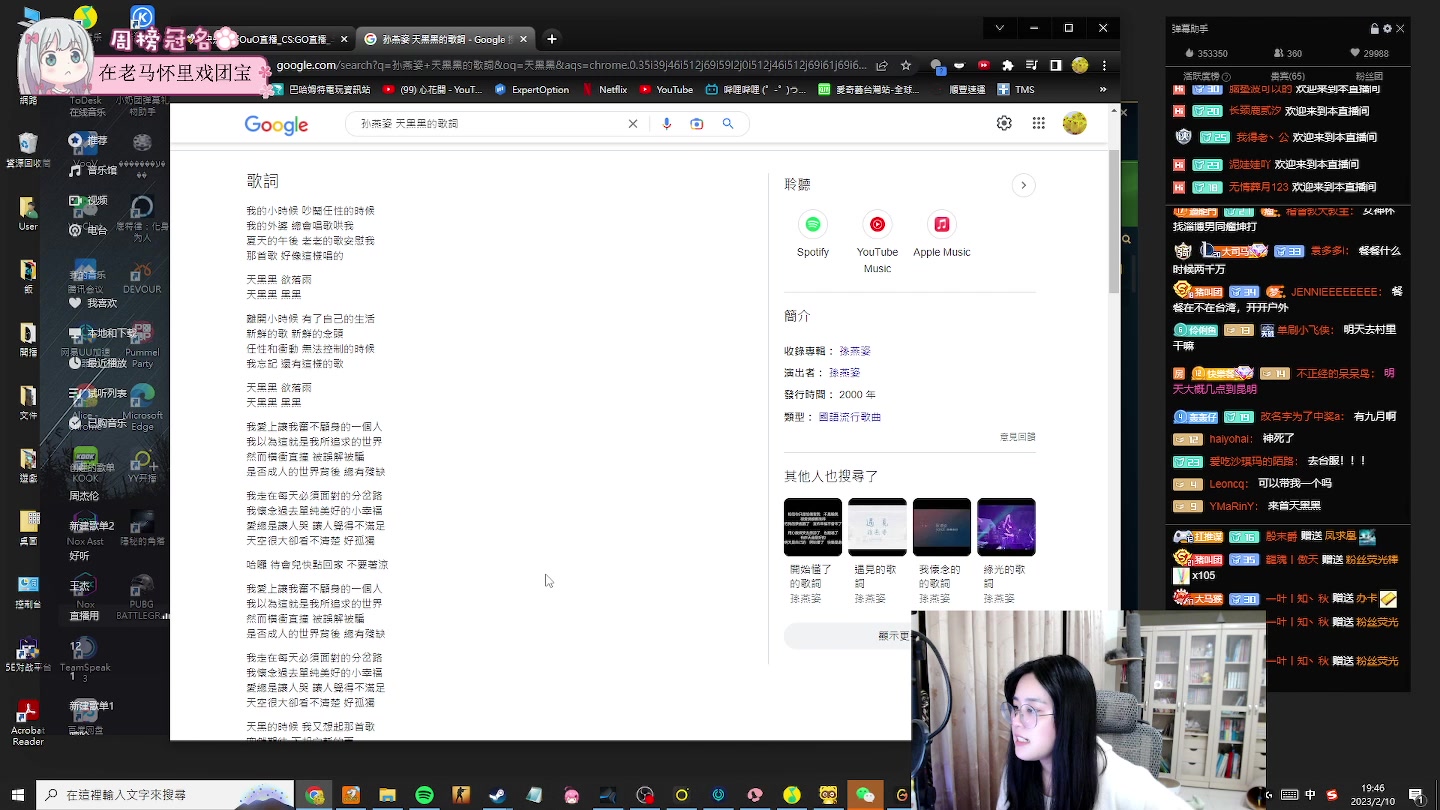The width and height of the screenshot is (1440, 810).
Task: Open YouTube Music listen link
Action: click(x=877, y=242)
